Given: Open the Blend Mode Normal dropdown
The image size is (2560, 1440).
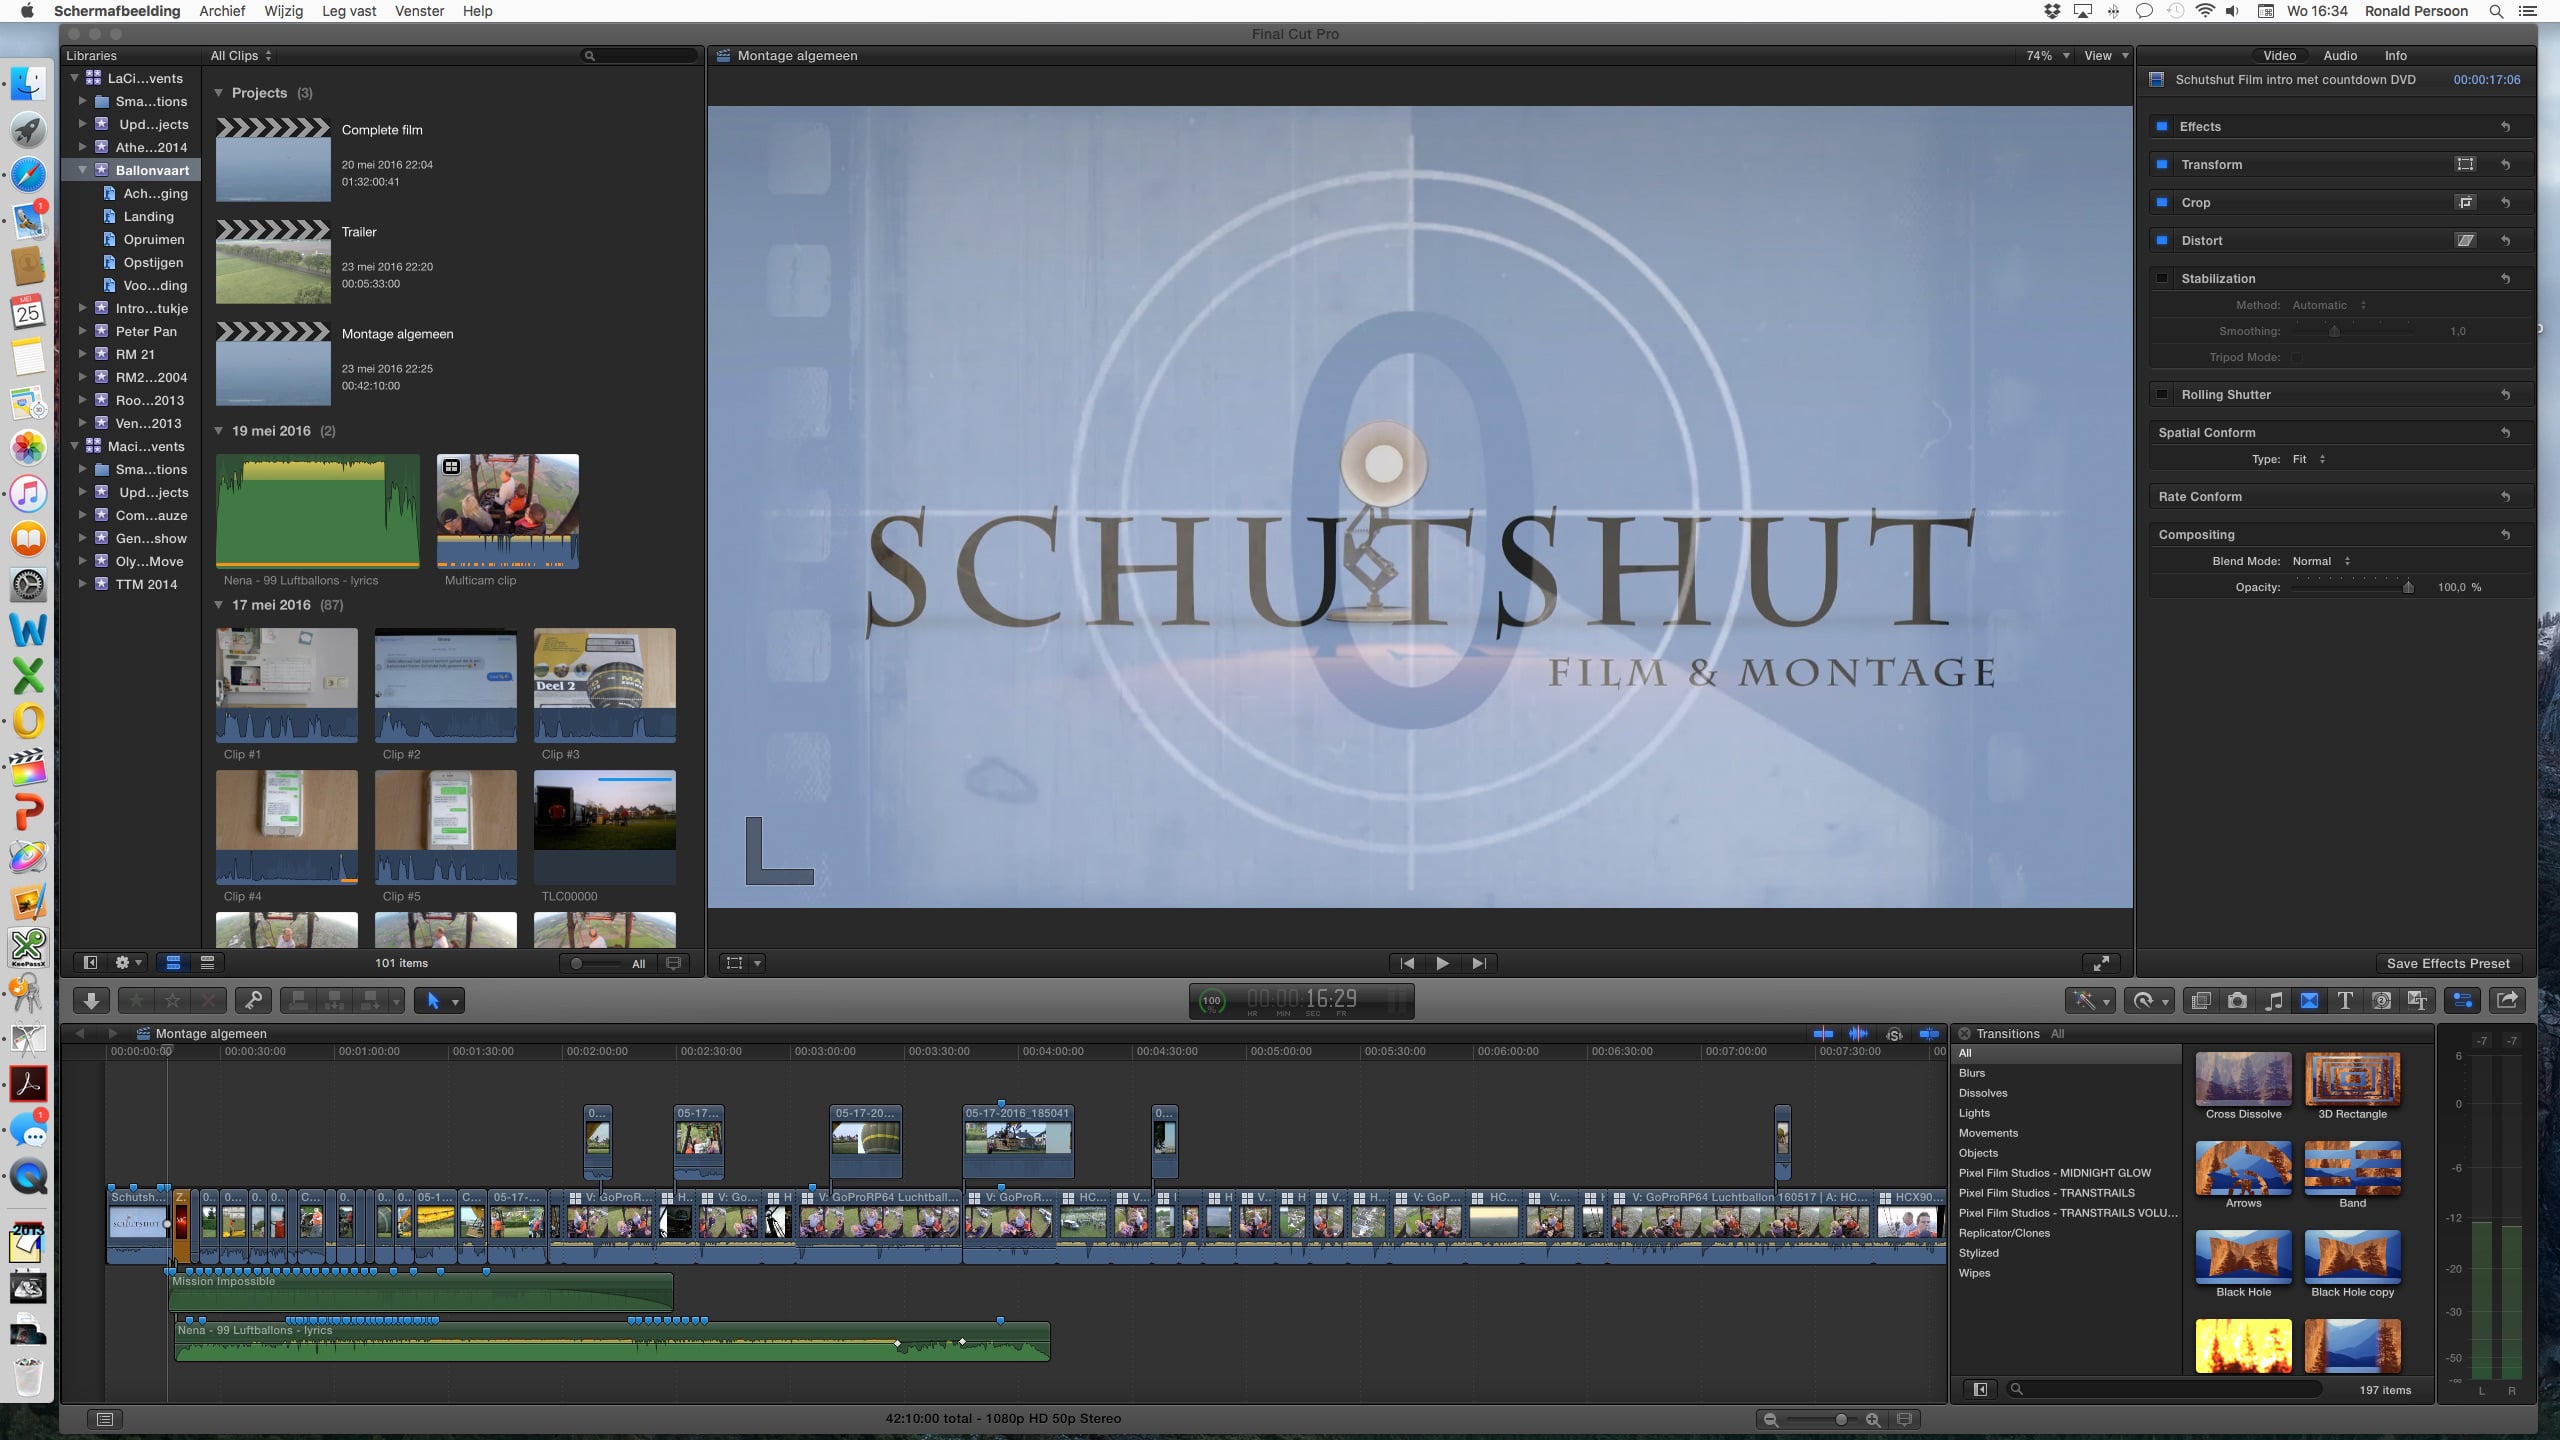Looking at the screenshot, I should [x=2321, y=561].
